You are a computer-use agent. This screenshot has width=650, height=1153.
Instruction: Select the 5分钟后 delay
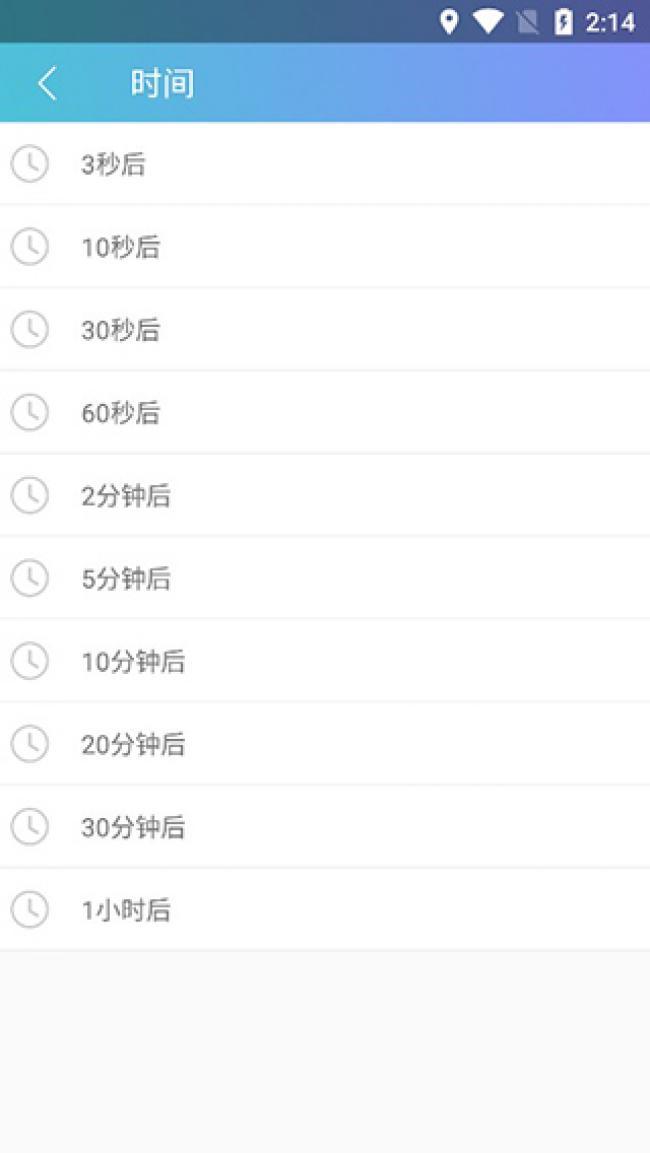point(126,578)
